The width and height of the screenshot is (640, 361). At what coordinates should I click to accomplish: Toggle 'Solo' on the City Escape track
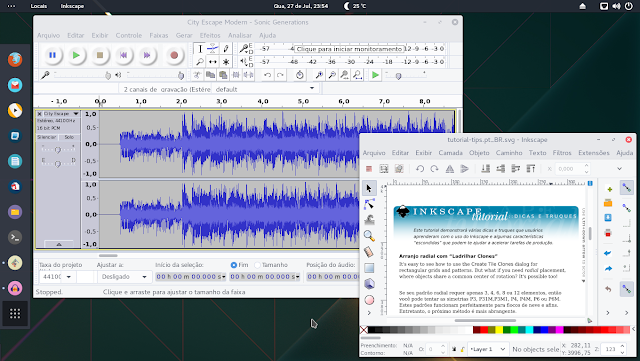click(69, 137)
